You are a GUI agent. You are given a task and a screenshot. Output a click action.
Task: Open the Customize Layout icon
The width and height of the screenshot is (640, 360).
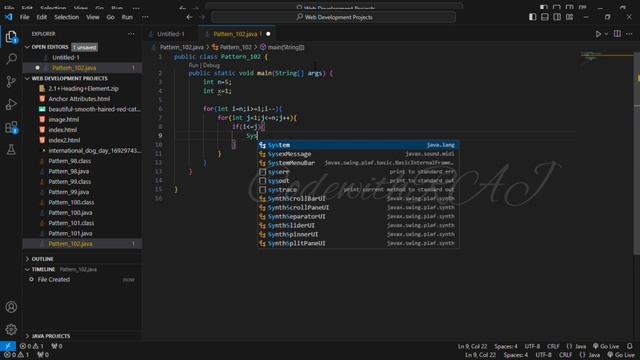569,17
